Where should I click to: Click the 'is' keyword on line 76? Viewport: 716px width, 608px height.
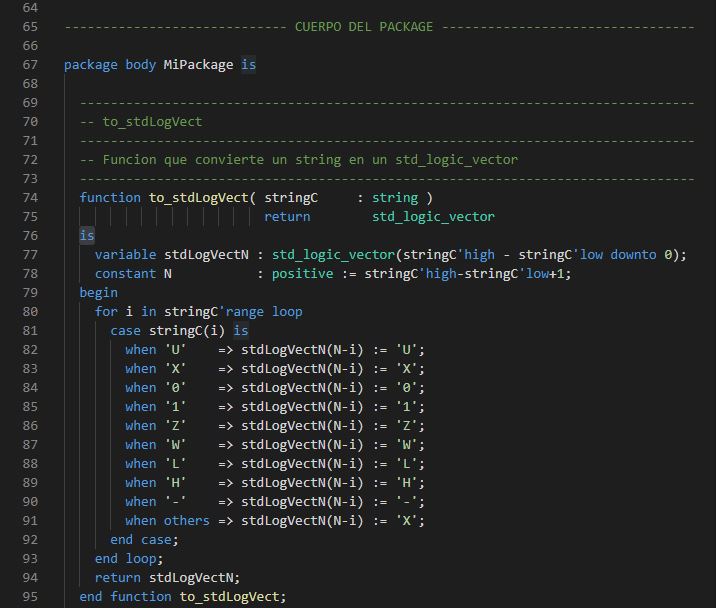pyautogui.click(x=87, y=236)
